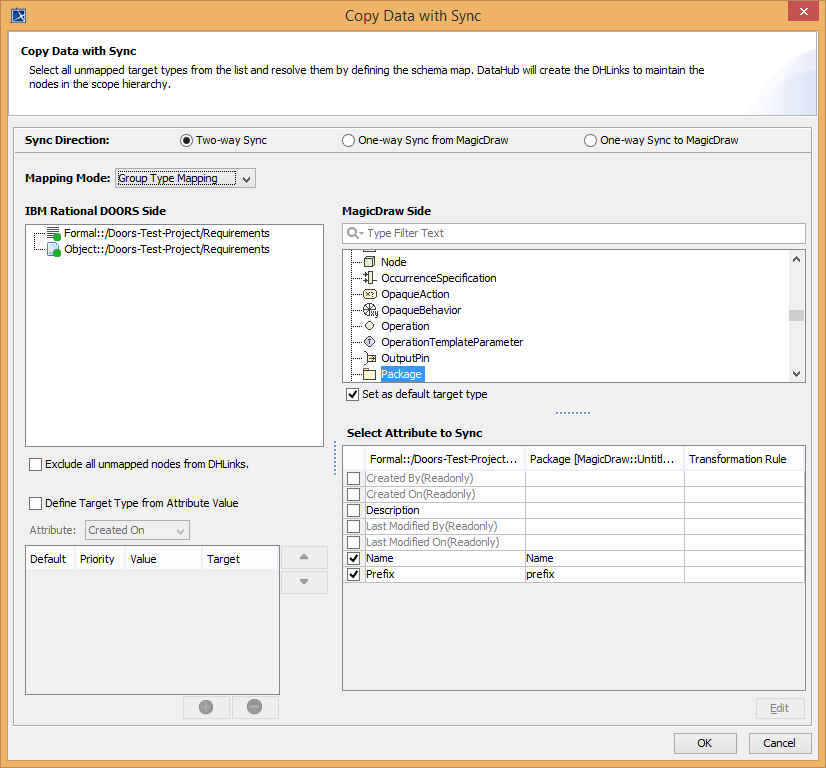Open the Mapping Mode dropdown
Screen dimensions: 826x768
(x=247, y=179)
